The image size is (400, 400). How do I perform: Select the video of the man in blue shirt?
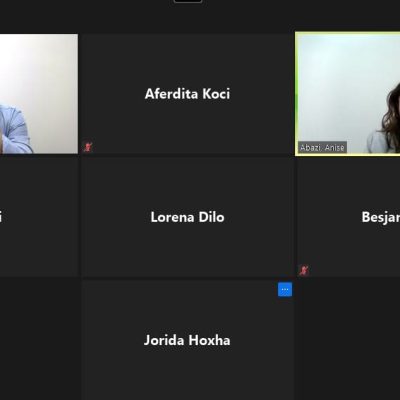click(x=39, y=94)
